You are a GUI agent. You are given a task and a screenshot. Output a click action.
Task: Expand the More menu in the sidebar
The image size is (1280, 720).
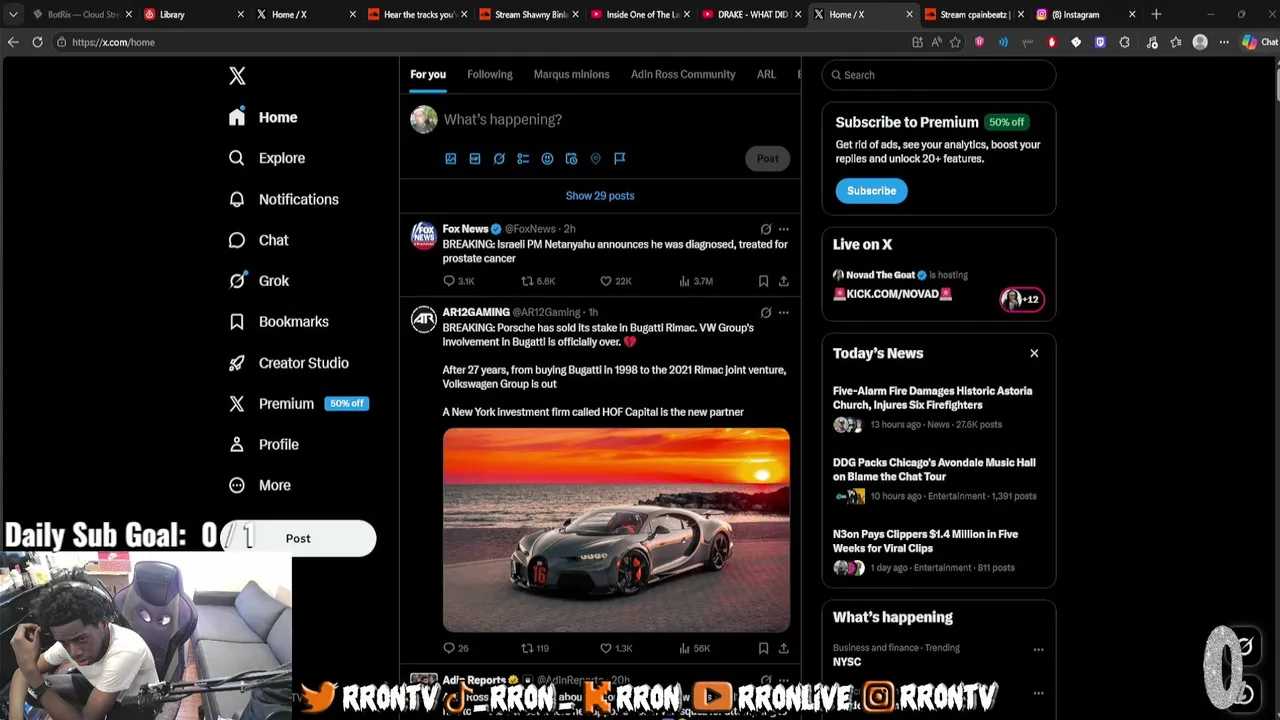click(260, 485)
